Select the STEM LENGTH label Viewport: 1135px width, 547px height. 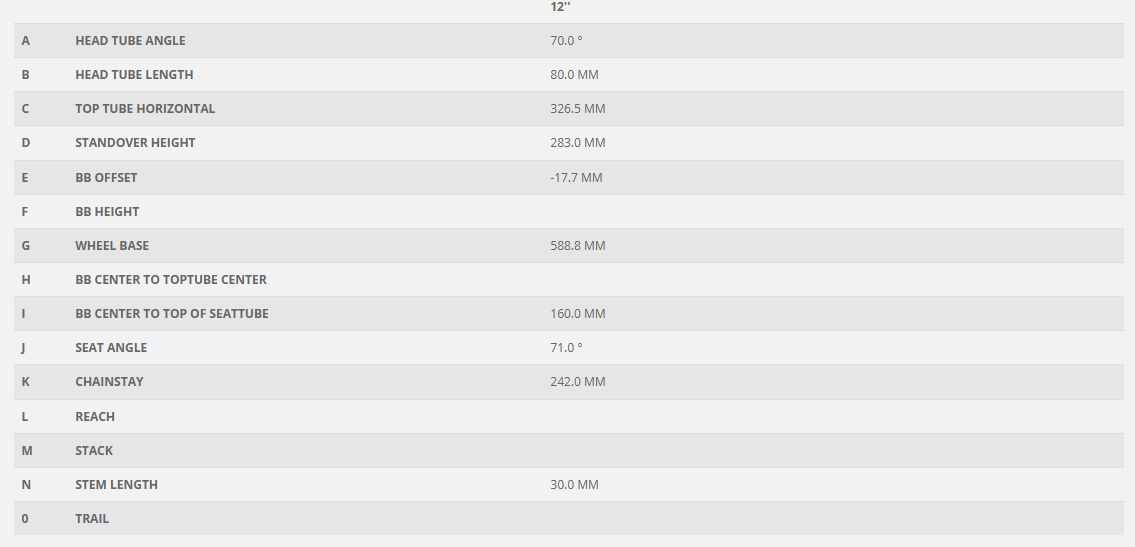(x=116, y=485)
